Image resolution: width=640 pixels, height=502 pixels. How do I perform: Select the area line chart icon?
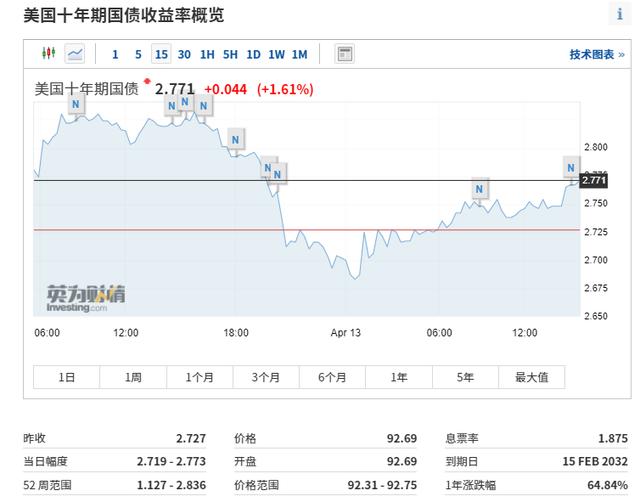75,53
